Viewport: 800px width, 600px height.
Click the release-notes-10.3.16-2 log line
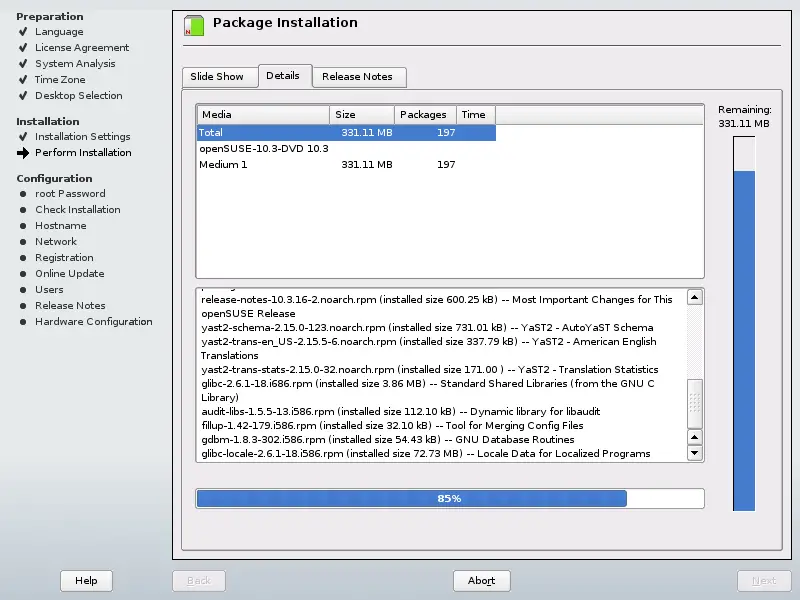pyautogui.click(x=437, y=307)
